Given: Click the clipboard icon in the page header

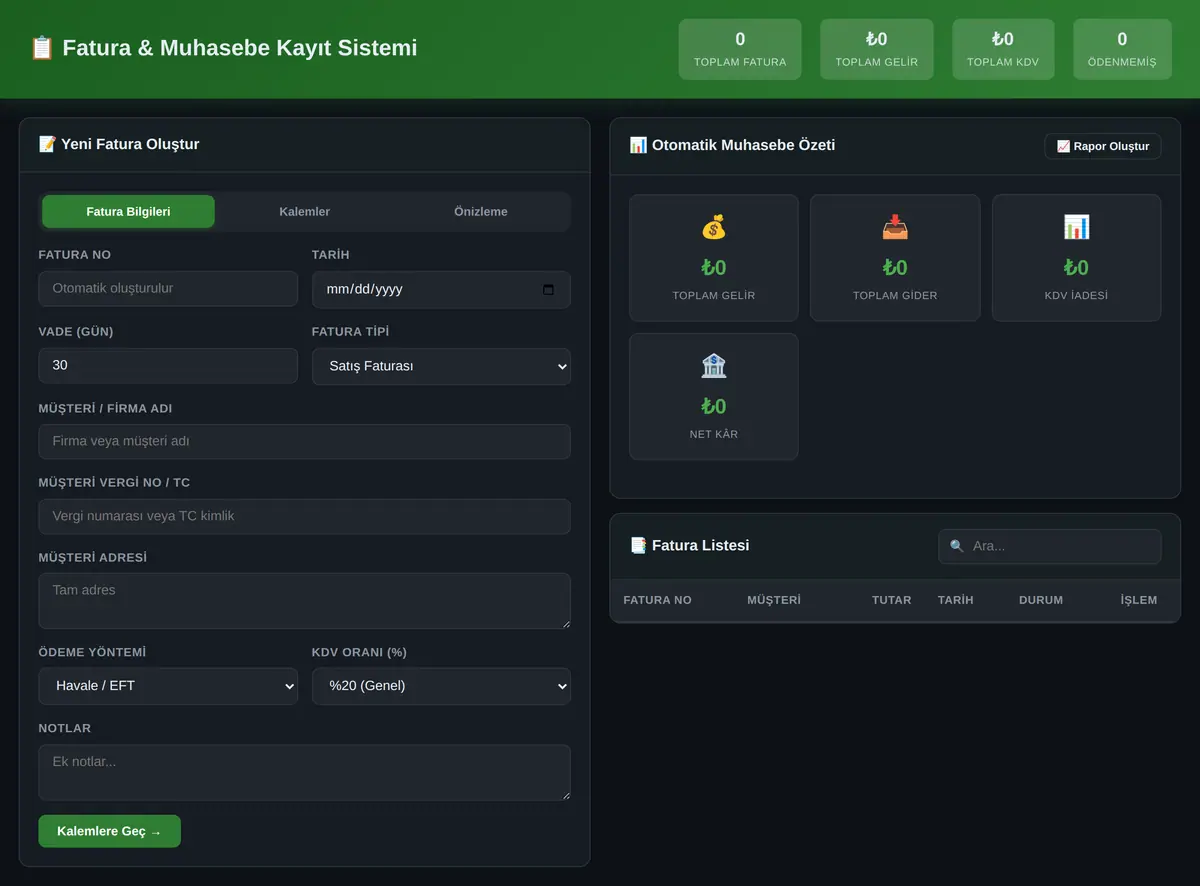Looking at the screenshot, I should 42,48.
